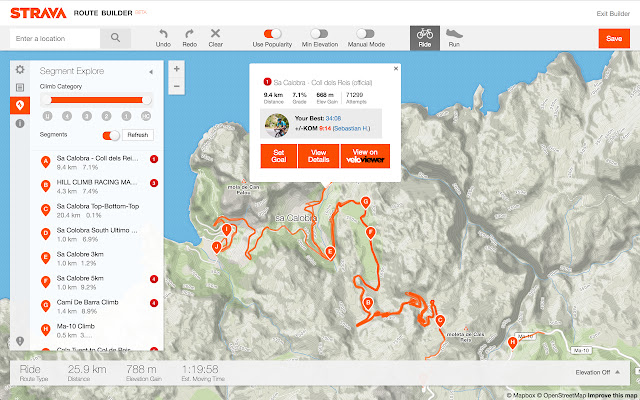Select the uncategorized climb circle
Viewport: 640px width, 400px height.
click(47, 116)
